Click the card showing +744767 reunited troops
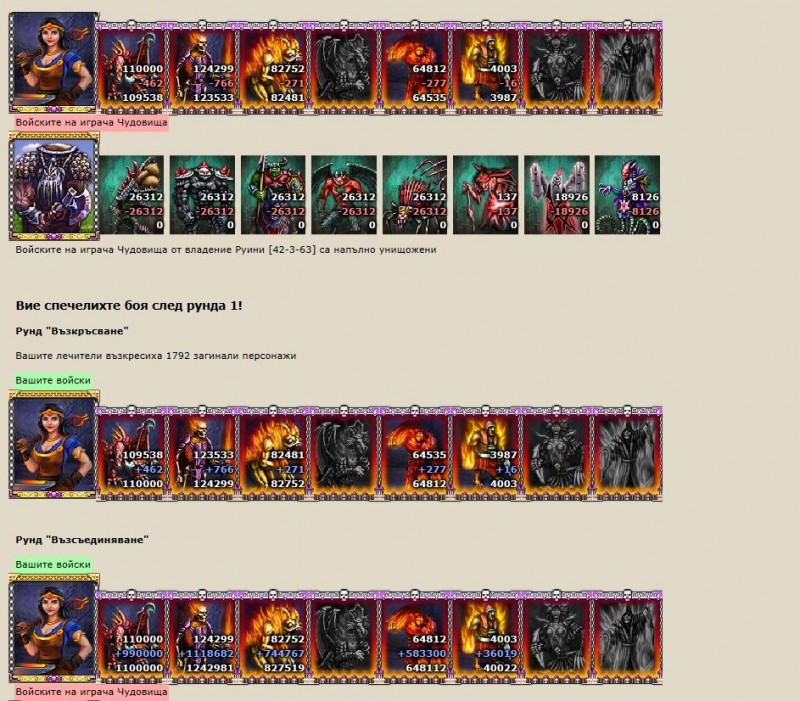800x701 pixels. click(x=274, y=638)
